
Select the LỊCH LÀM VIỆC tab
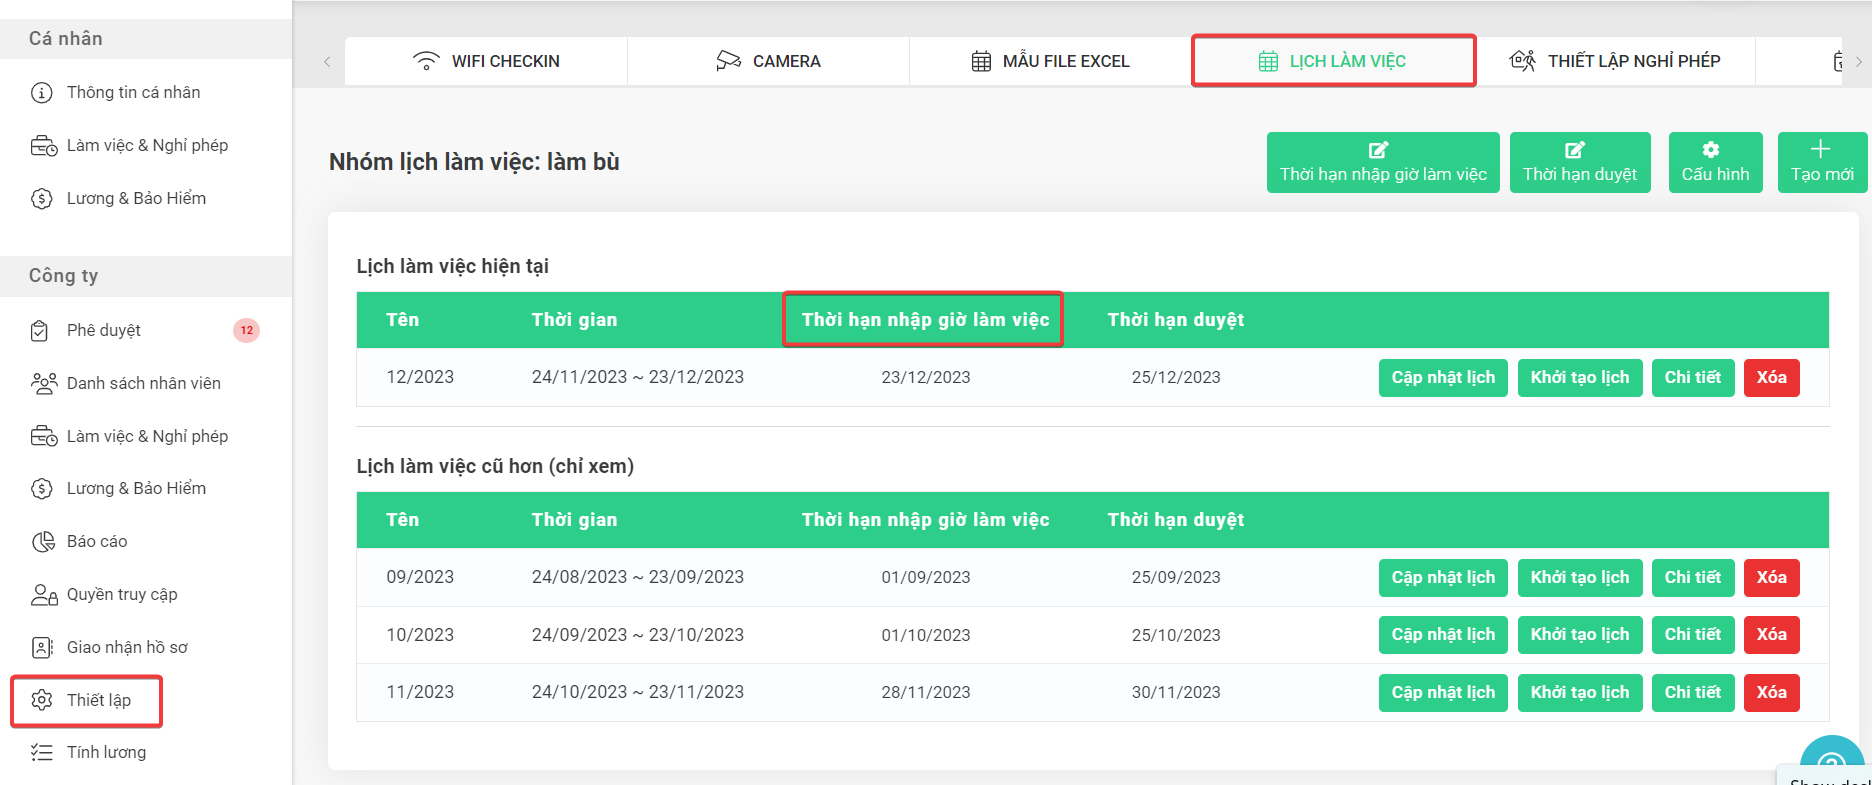[1333, 61]
